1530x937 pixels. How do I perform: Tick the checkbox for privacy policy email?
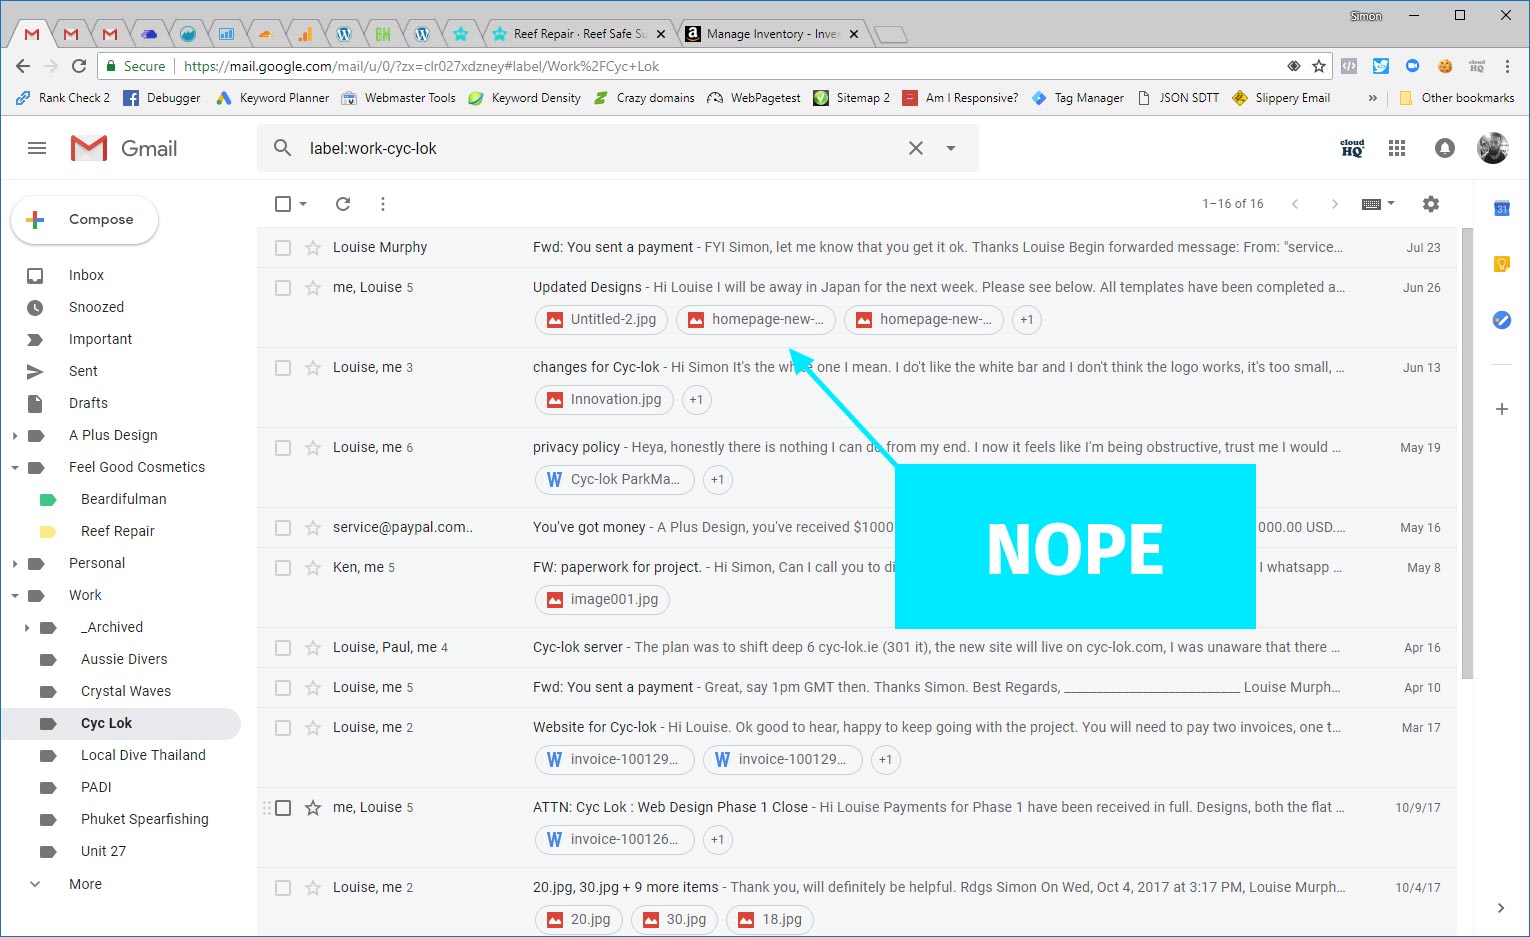(x=283, y=447)
